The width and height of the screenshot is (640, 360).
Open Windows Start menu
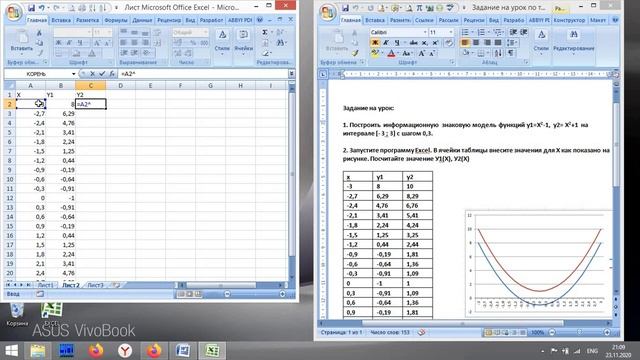[x=11, y=351]
